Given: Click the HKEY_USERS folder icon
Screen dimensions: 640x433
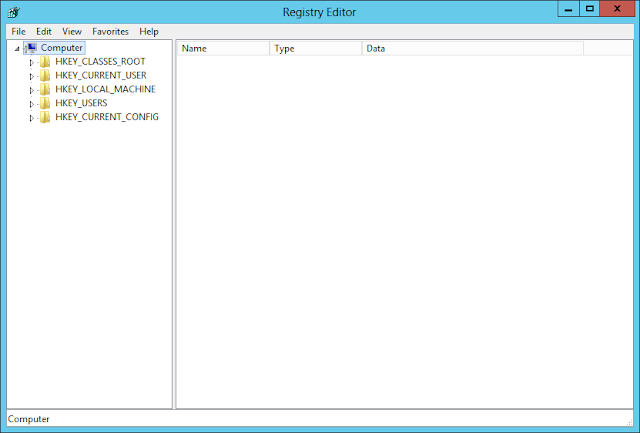Looking at the screenshot, I should coord(45,103).
